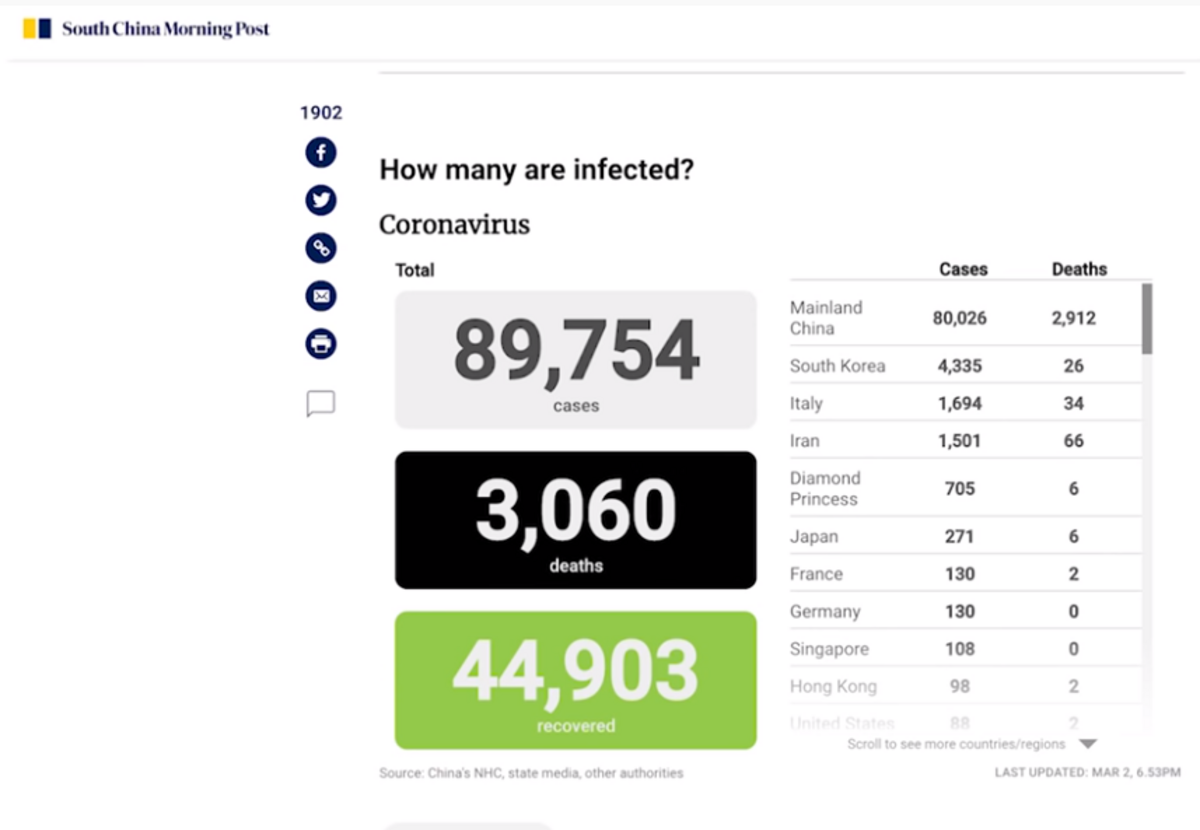Viewport: 1200px width, 830px height.
Task: Print the article
Action: 320,344
